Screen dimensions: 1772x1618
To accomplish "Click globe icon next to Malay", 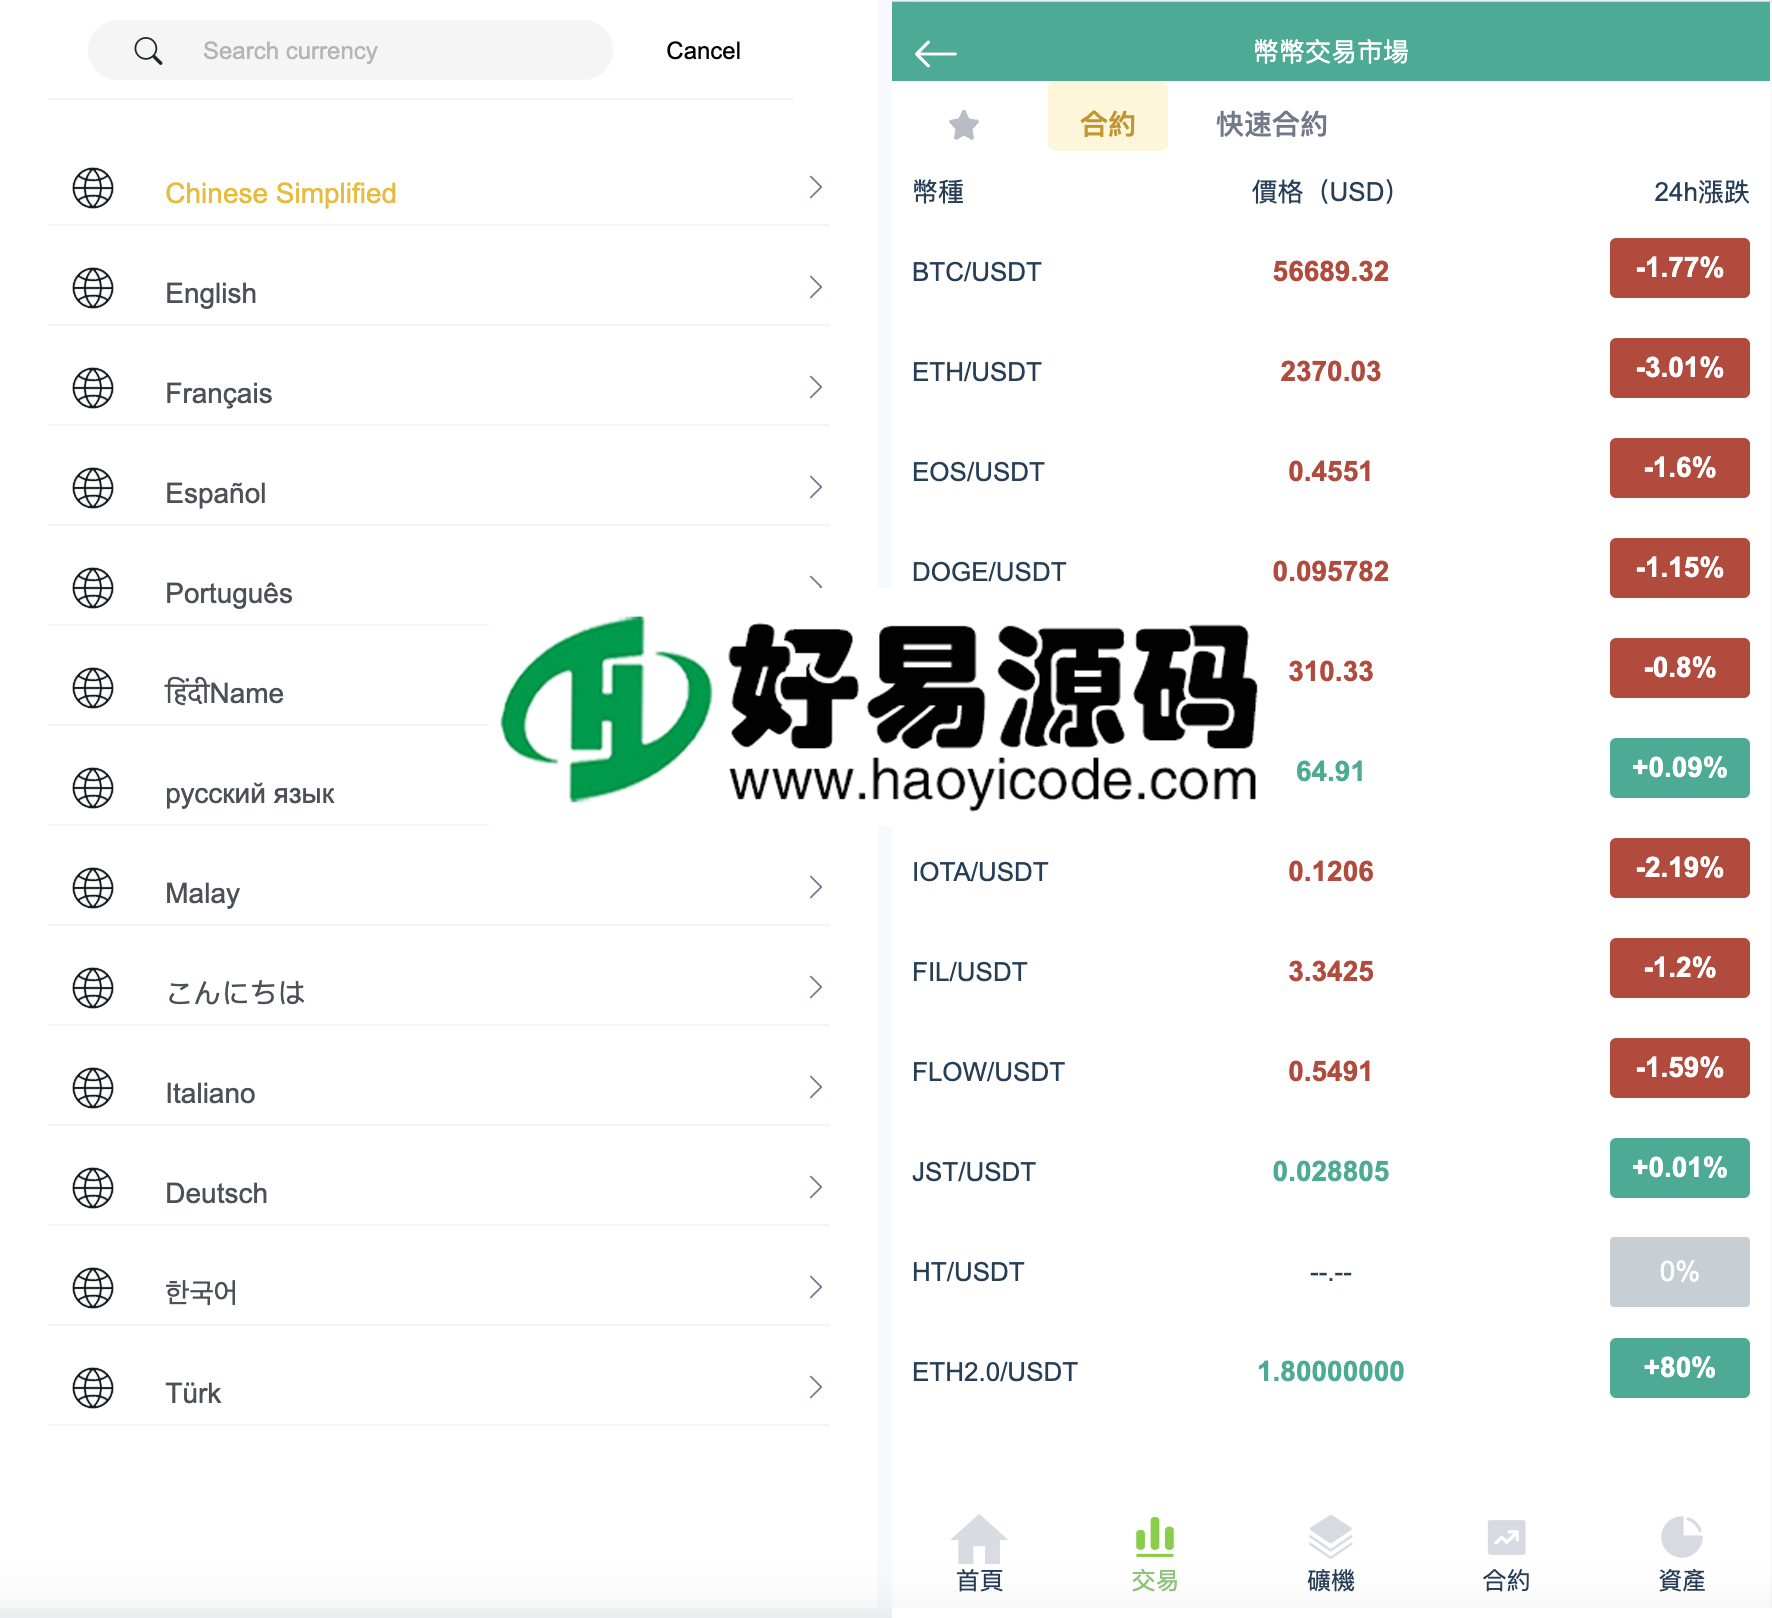I will (93, 888).
